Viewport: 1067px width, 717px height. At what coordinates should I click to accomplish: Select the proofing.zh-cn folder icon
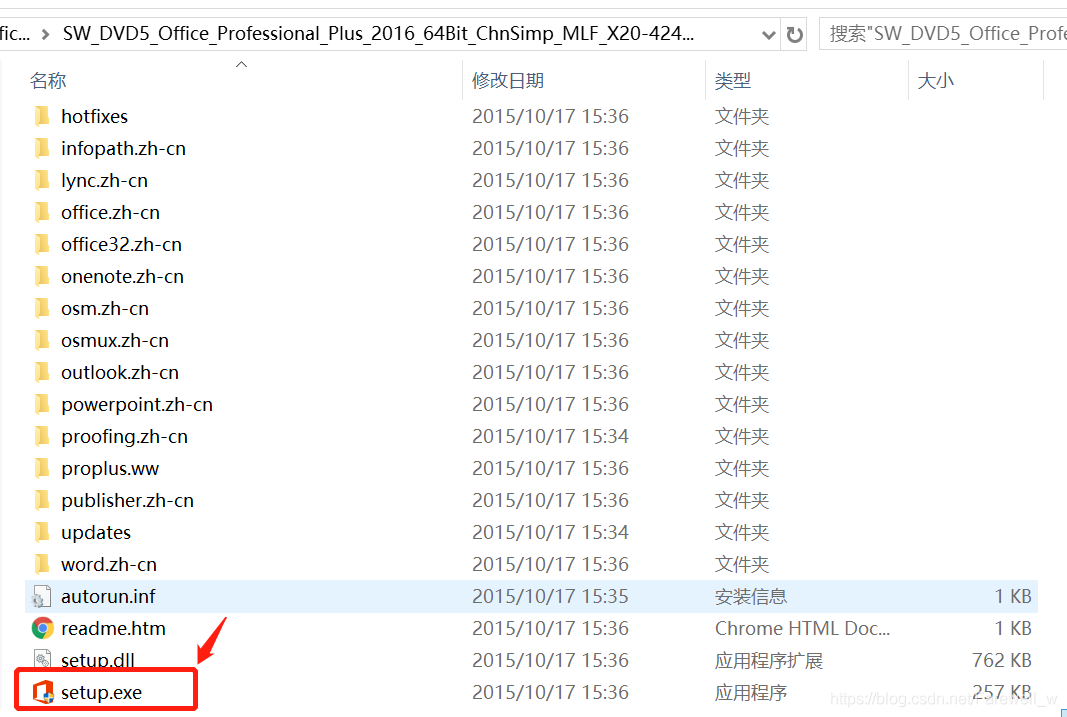pos(42,436)
